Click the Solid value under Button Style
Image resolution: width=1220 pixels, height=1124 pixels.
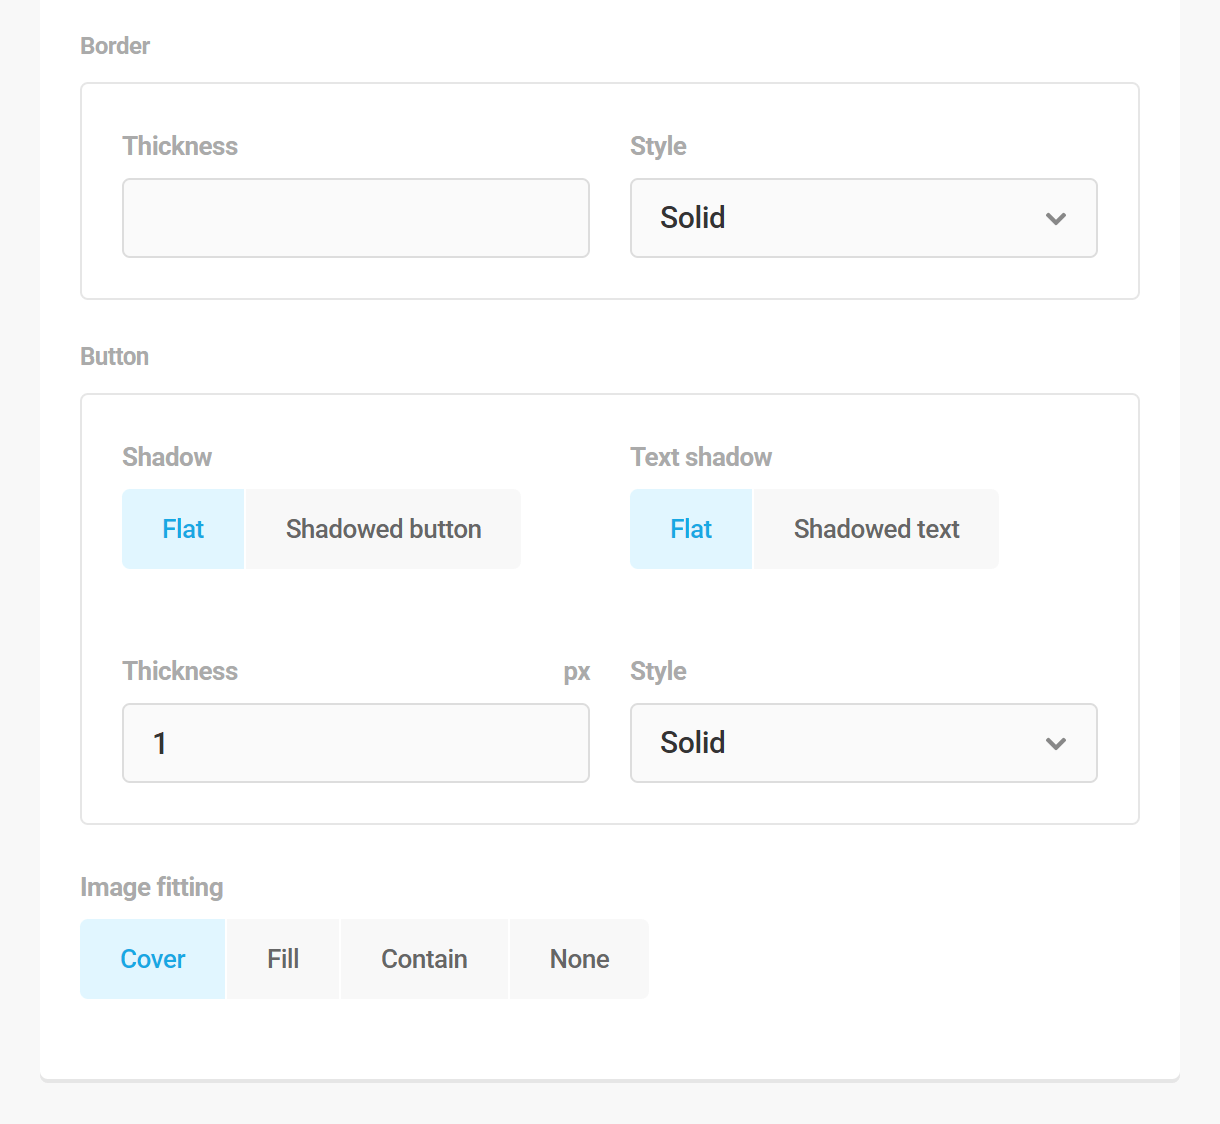point(692,743)
